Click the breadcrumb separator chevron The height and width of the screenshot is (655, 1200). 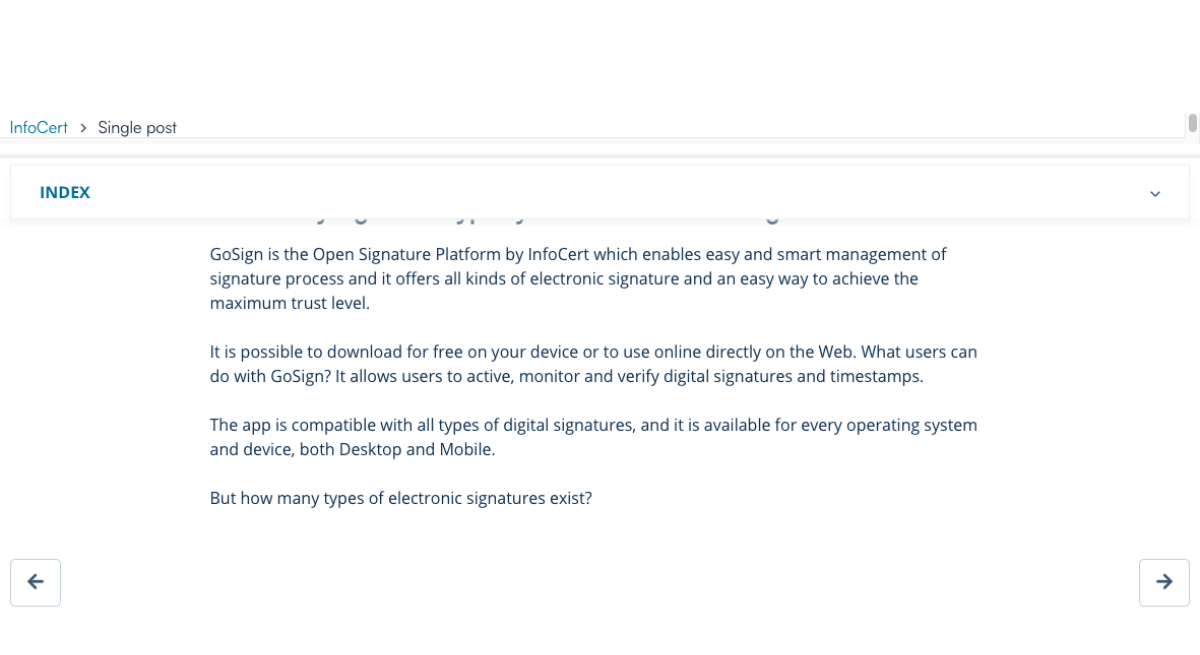[x=83, y=127]
